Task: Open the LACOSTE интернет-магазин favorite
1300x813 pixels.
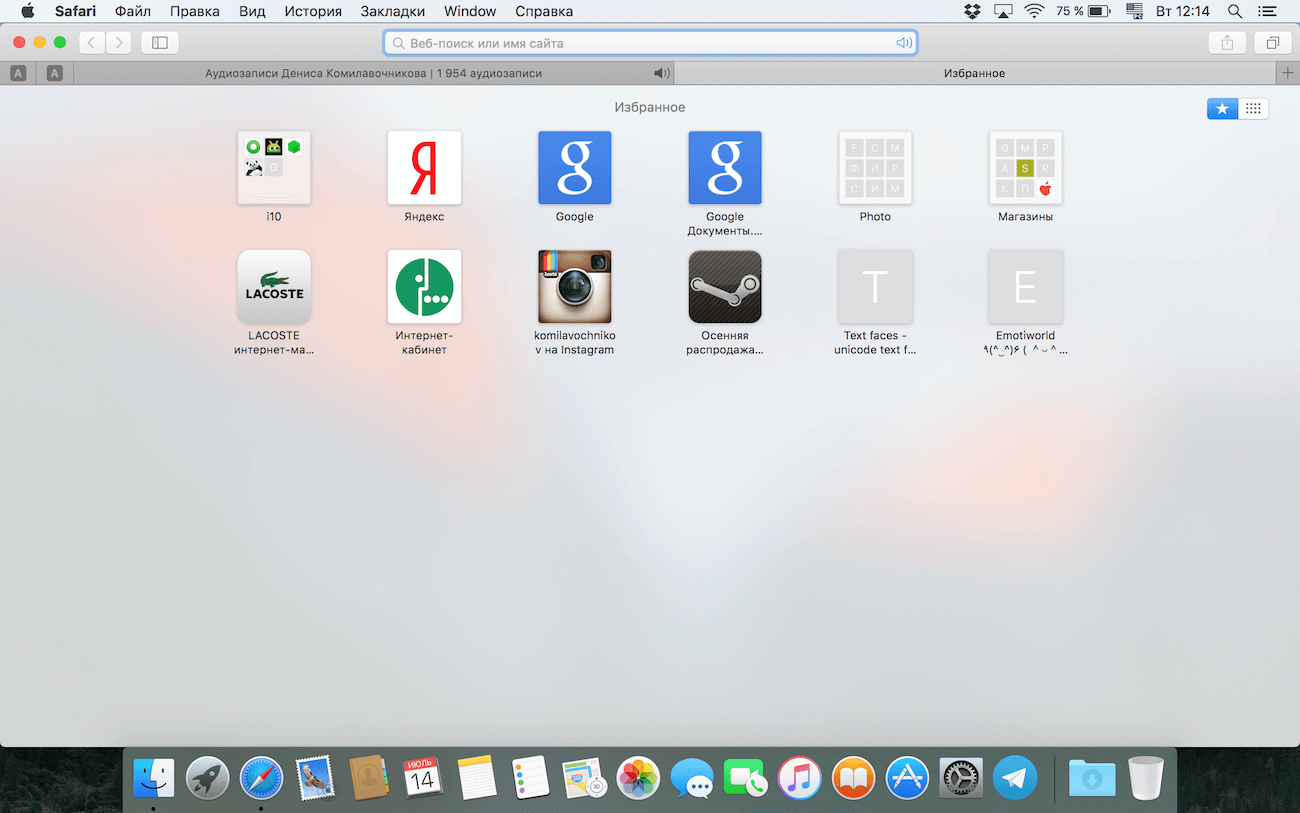Action: coord(274,287)
